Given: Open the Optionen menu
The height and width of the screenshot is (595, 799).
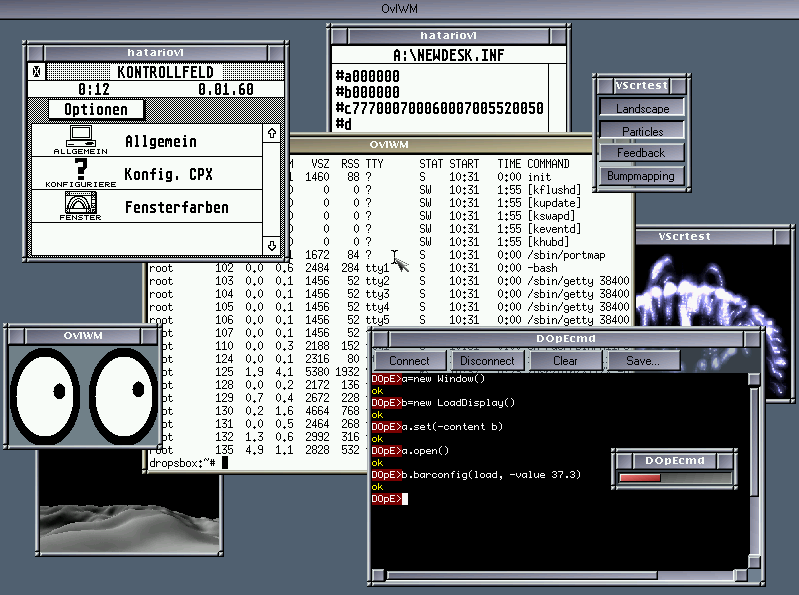Looking at the screenshot, I should [96, 110].
